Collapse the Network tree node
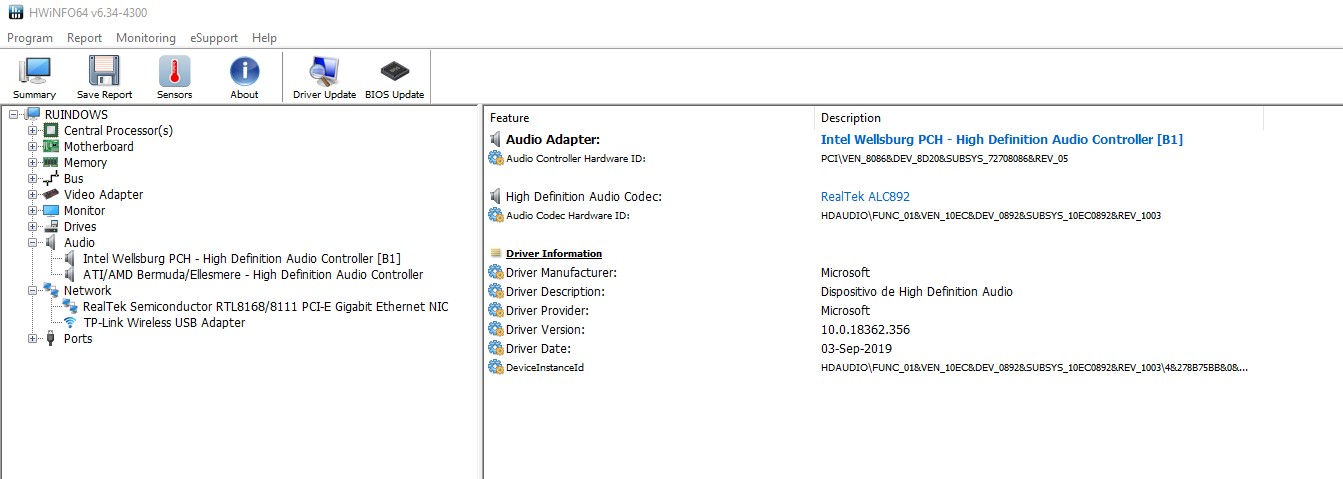 (33, 291)
